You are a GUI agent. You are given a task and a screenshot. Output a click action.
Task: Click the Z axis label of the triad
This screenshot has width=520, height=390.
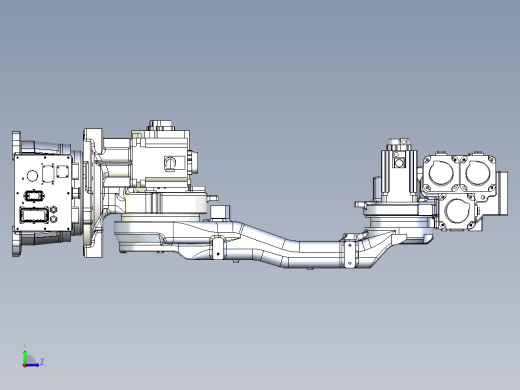coord(42,361)
